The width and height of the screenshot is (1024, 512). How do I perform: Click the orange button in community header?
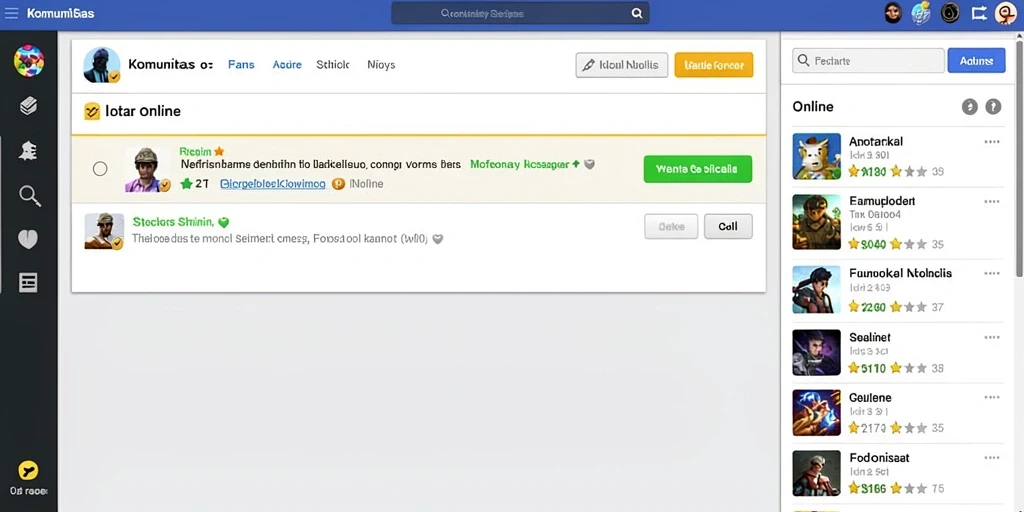point(714,65)
